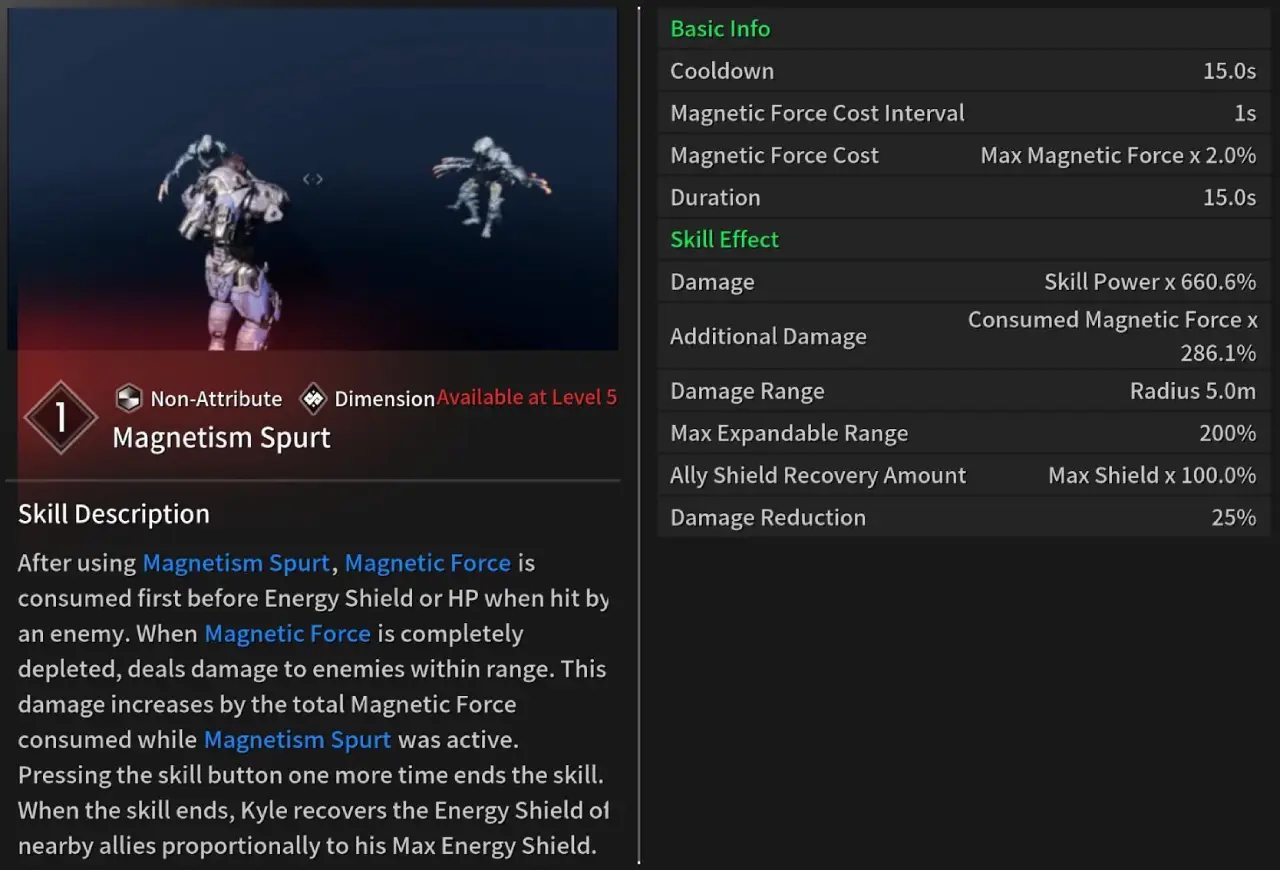Select the diamond badge beside Dimension label
This screenshot has width=1280, height=870.
tap(313, 398)
